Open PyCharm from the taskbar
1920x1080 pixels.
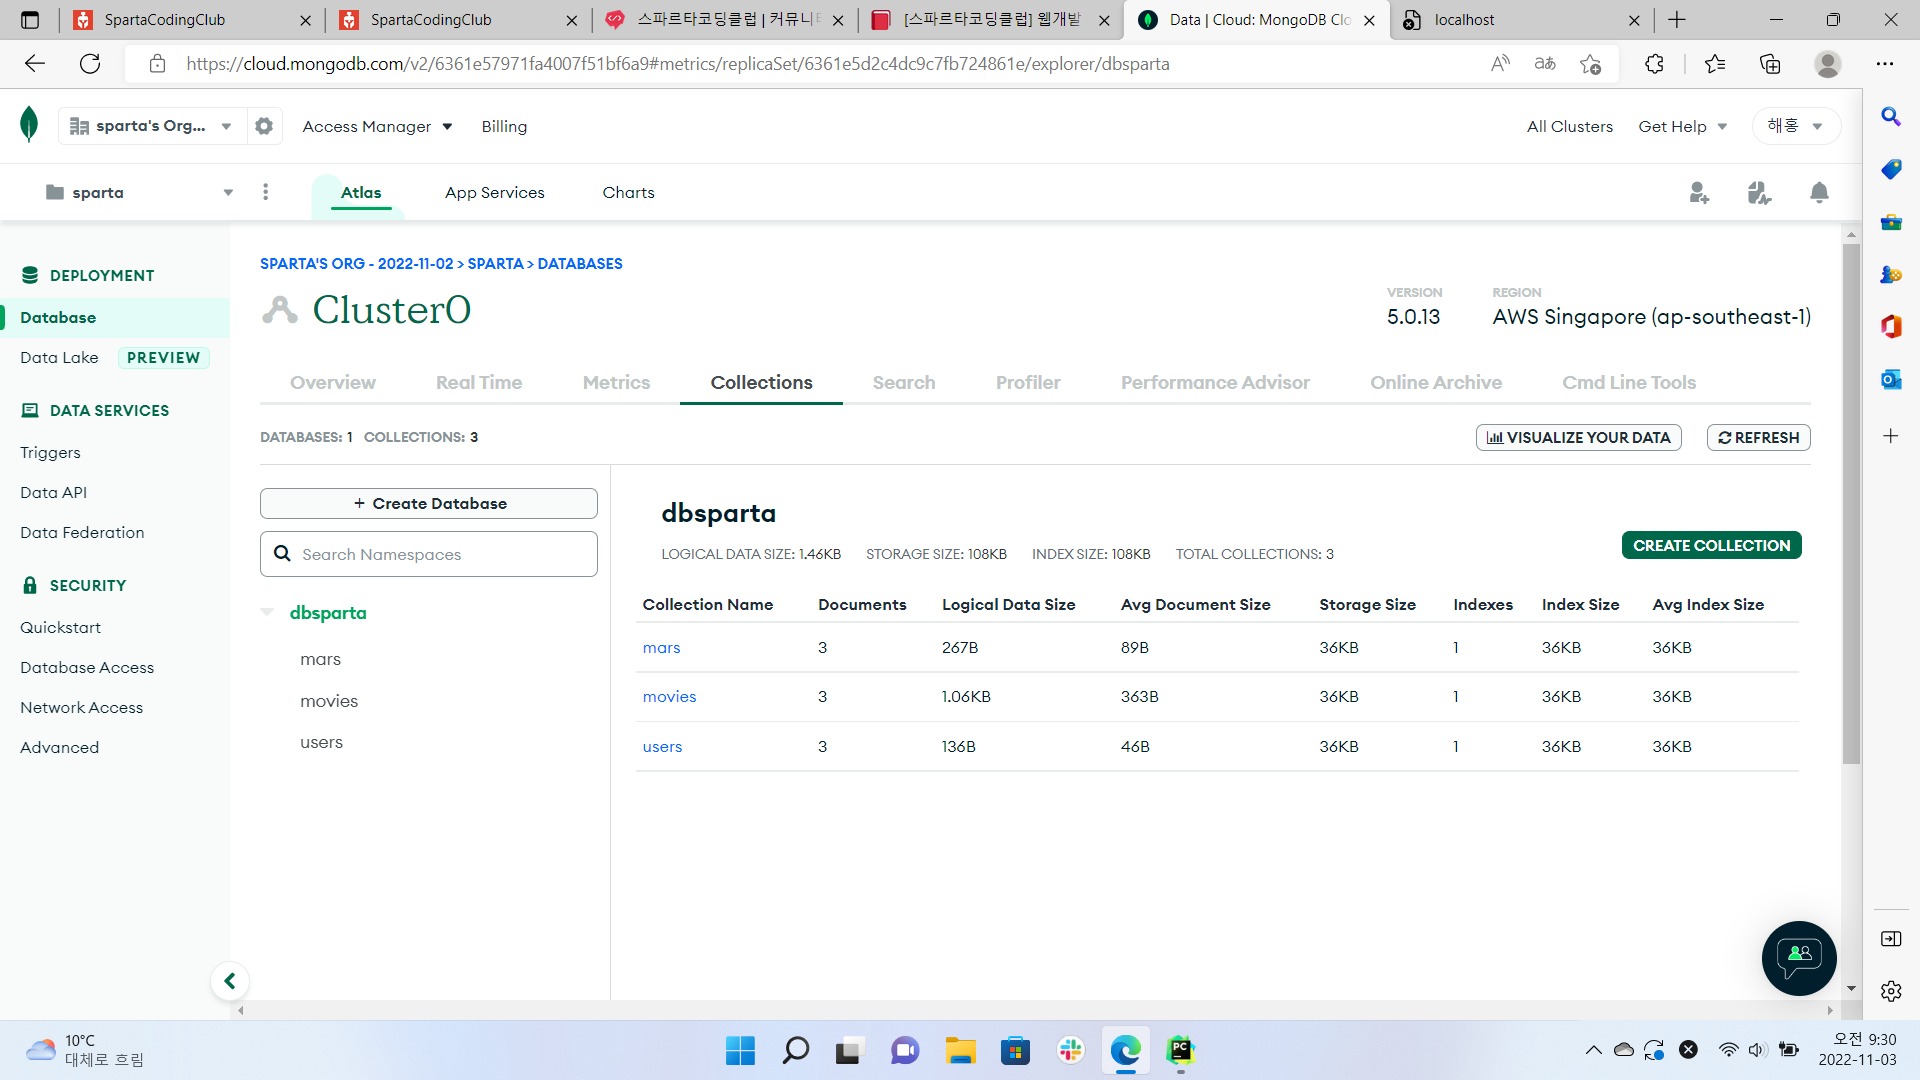(x=1181, y=1051)
